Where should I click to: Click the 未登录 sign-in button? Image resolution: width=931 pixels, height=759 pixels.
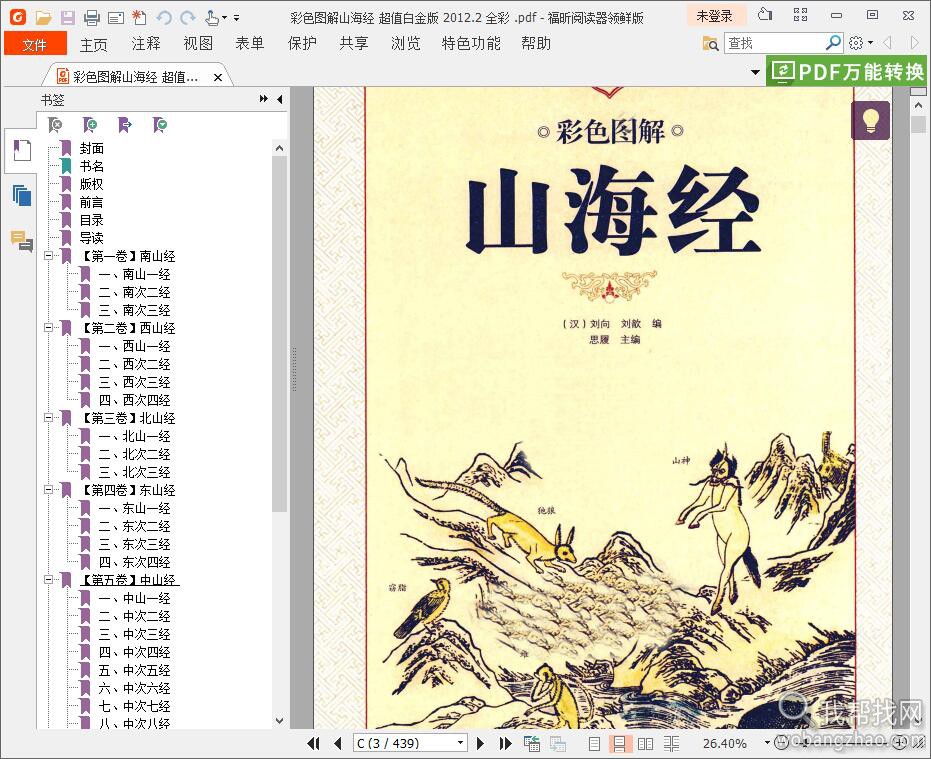tap(714, 16)
